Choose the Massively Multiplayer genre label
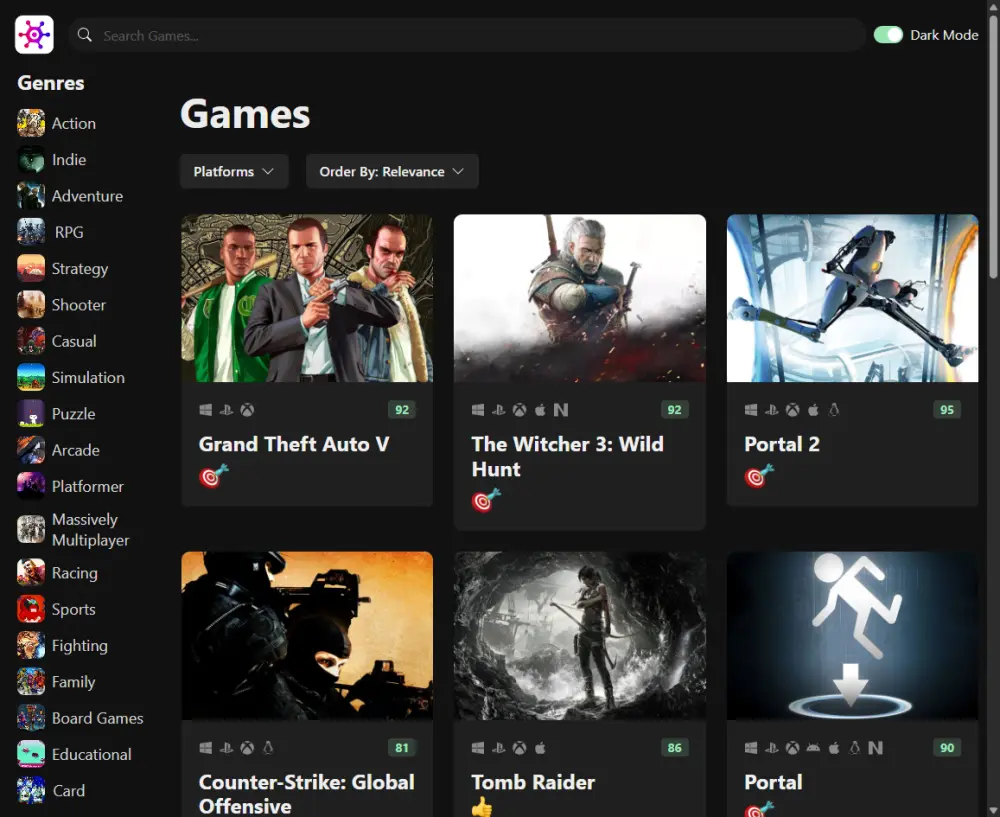Screen dimensions: 1000x817 [91, 530]
